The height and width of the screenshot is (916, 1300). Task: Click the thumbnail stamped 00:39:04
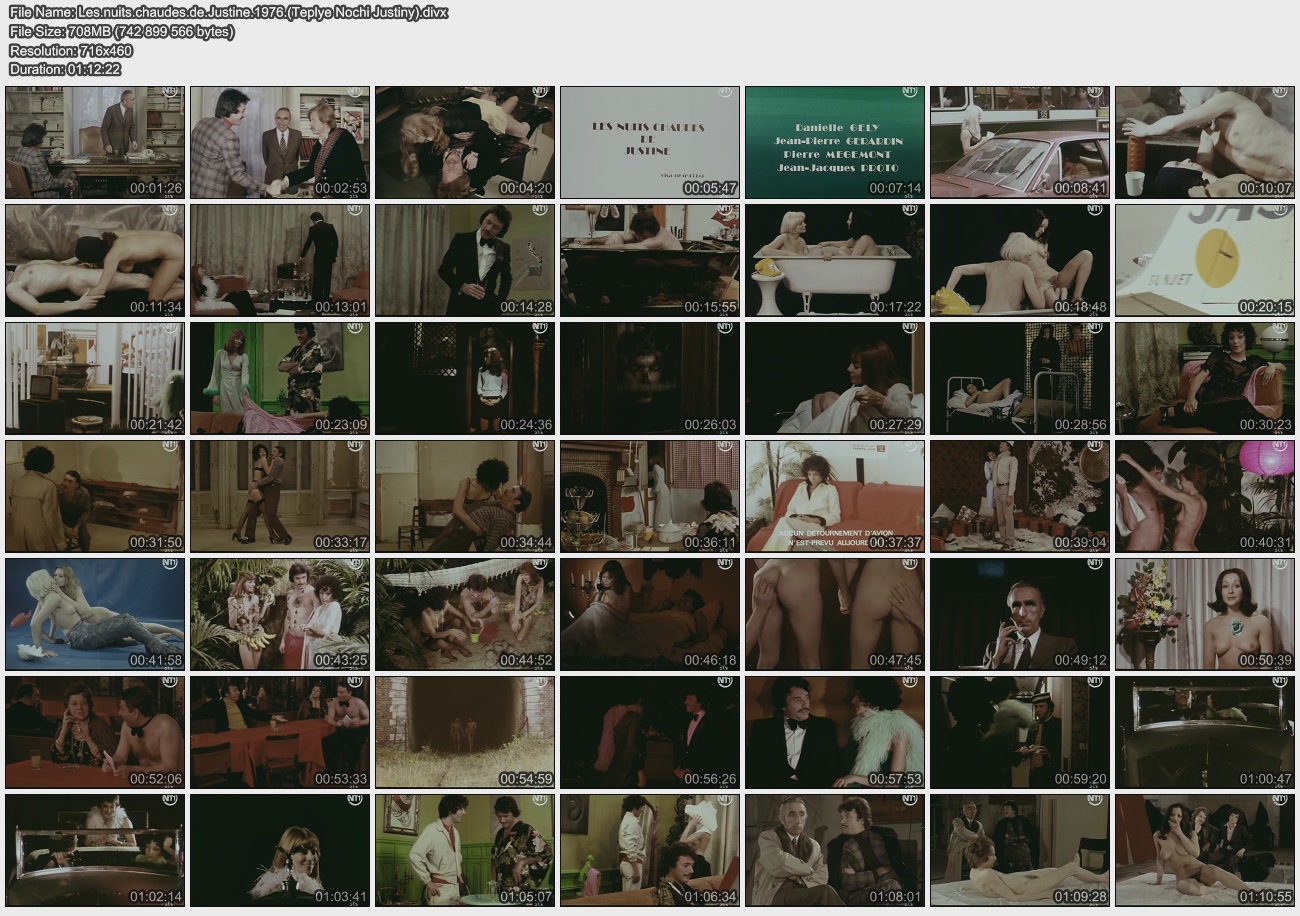(x=1020, y=496)
